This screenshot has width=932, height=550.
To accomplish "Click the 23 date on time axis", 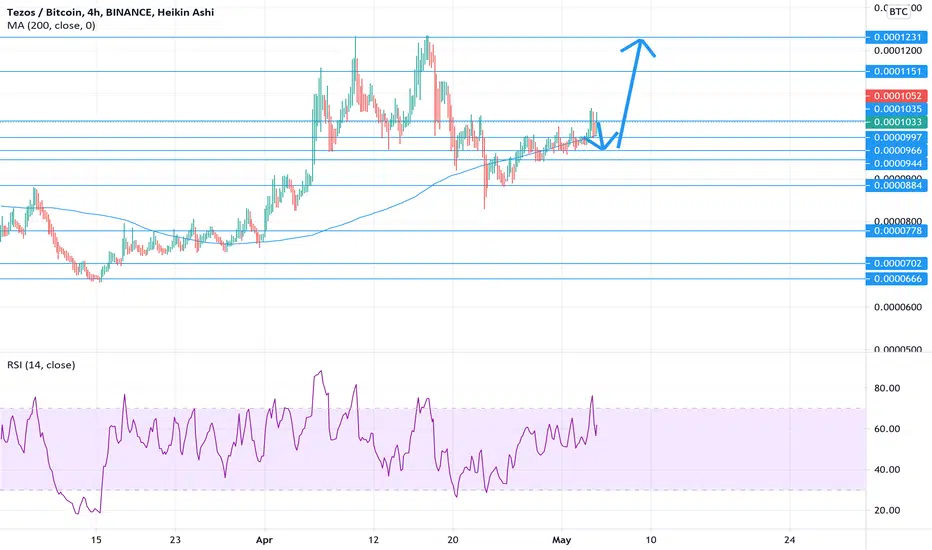I will point(175,540).
